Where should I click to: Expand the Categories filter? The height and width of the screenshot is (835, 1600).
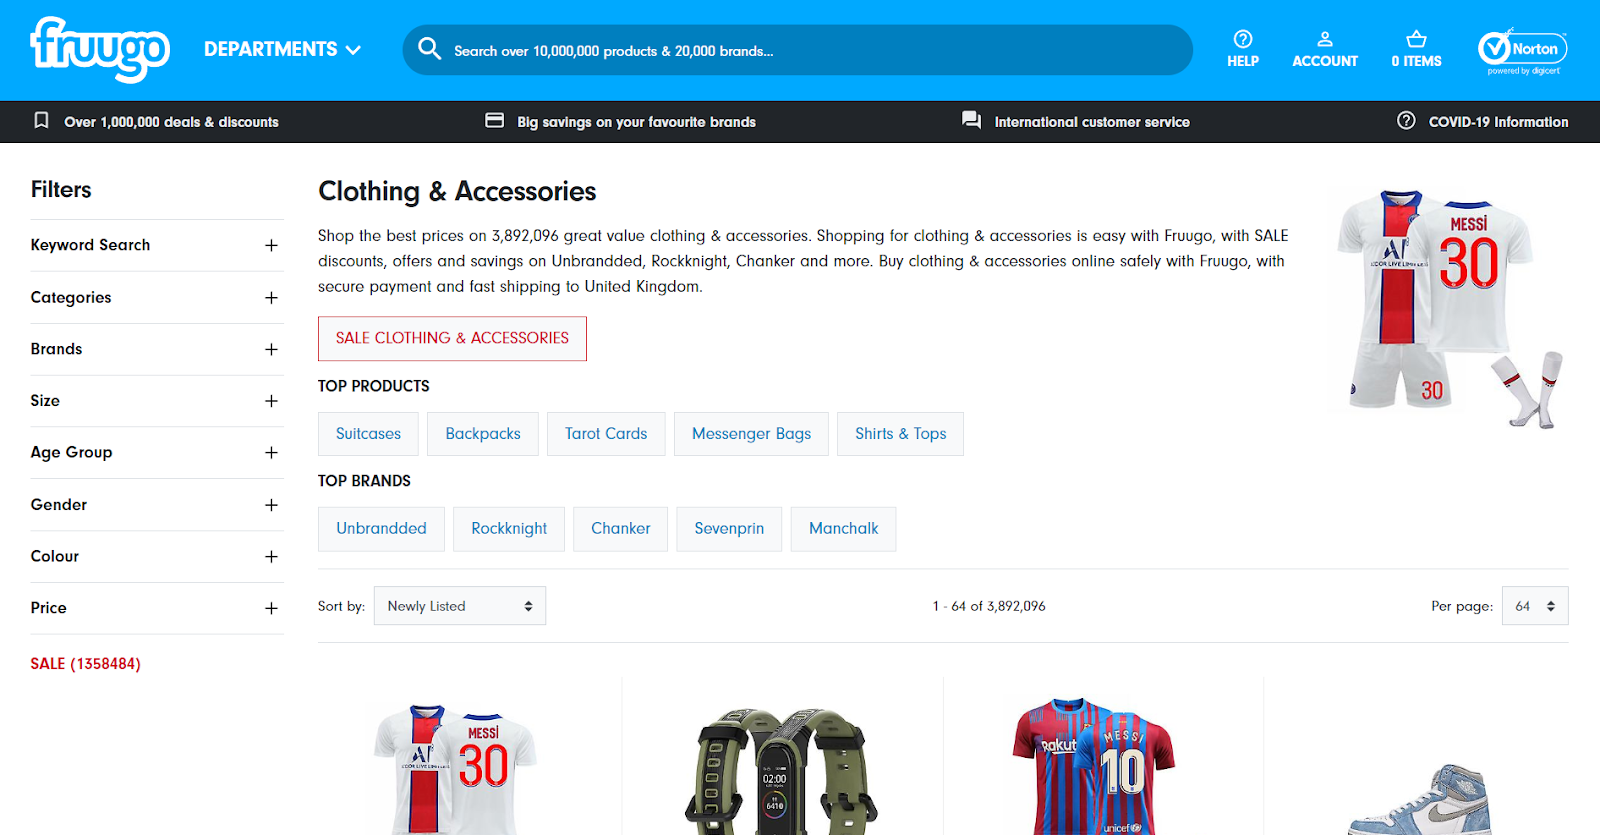(157, 297)
